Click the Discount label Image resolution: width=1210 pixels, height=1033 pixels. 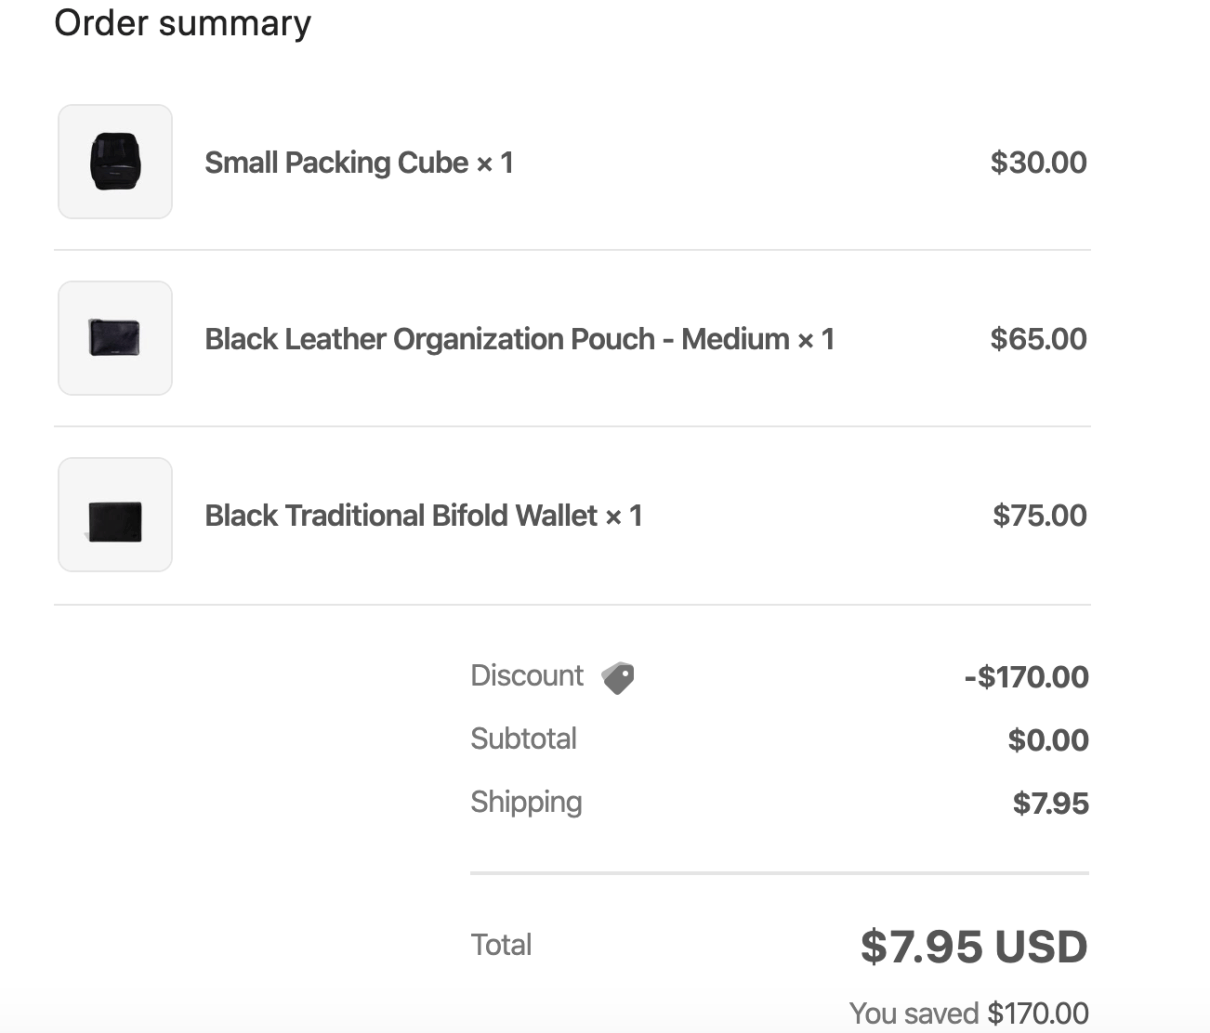tap(527, 676)
